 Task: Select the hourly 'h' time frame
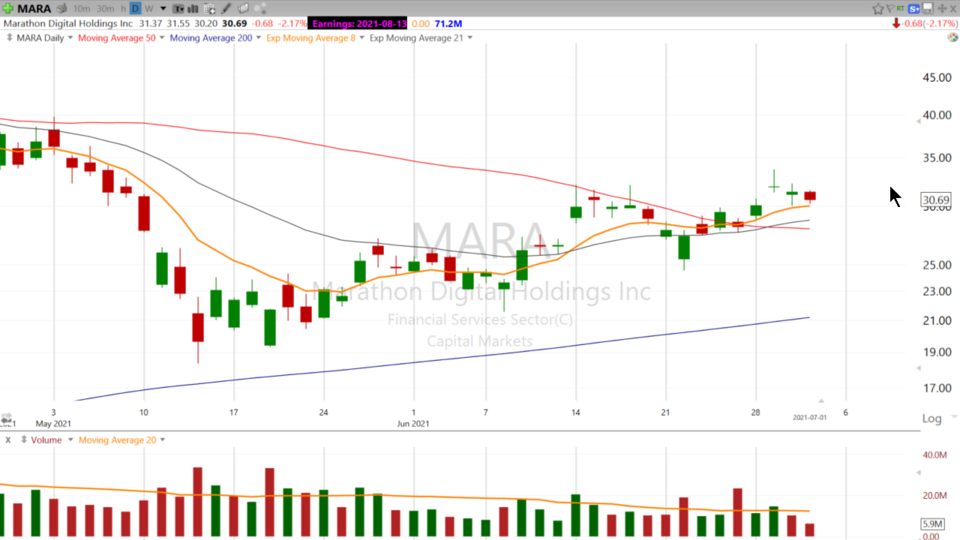(x=123, y=9)
